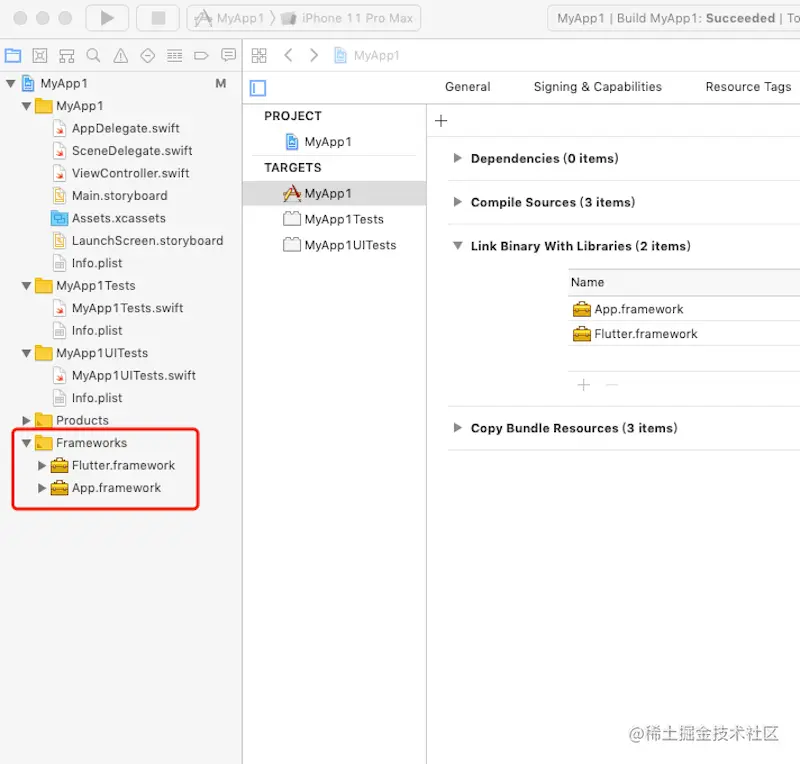Click the build status activity view

tap(674, 18)
